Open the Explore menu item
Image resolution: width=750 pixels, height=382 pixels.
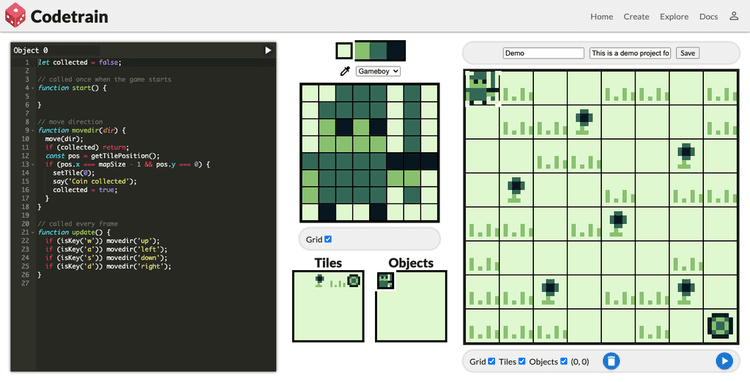tap(674, 16)
